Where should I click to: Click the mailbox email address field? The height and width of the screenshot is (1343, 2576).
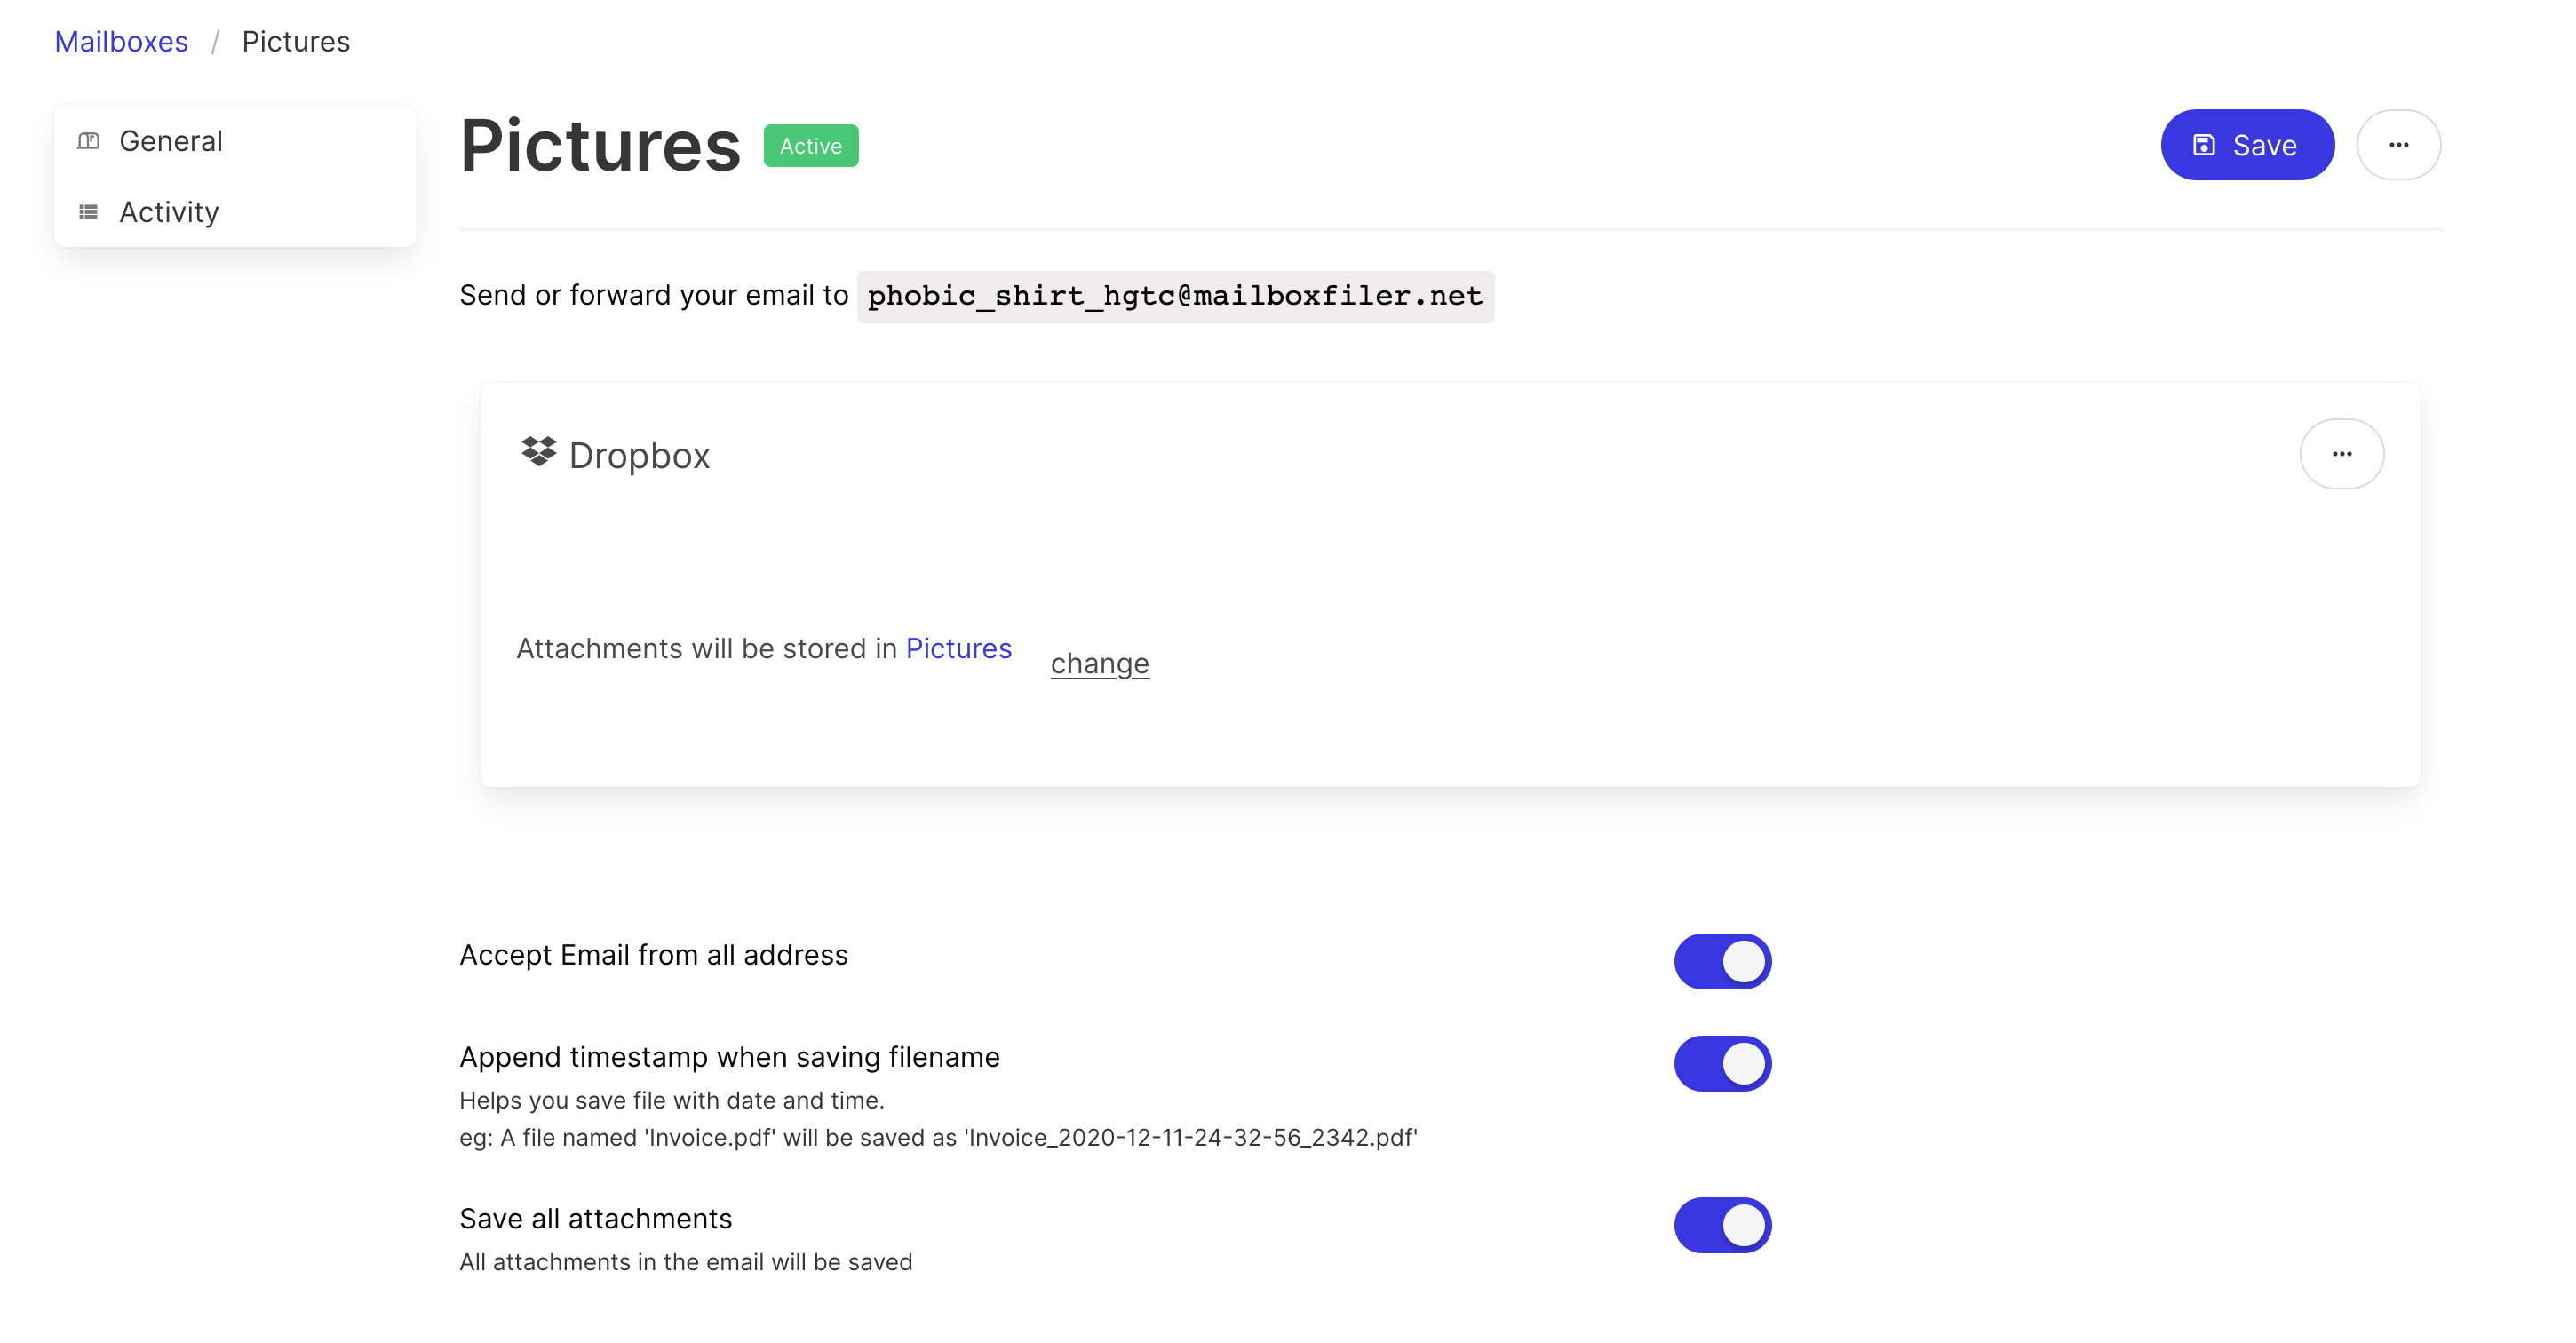tap(1174, 296)
